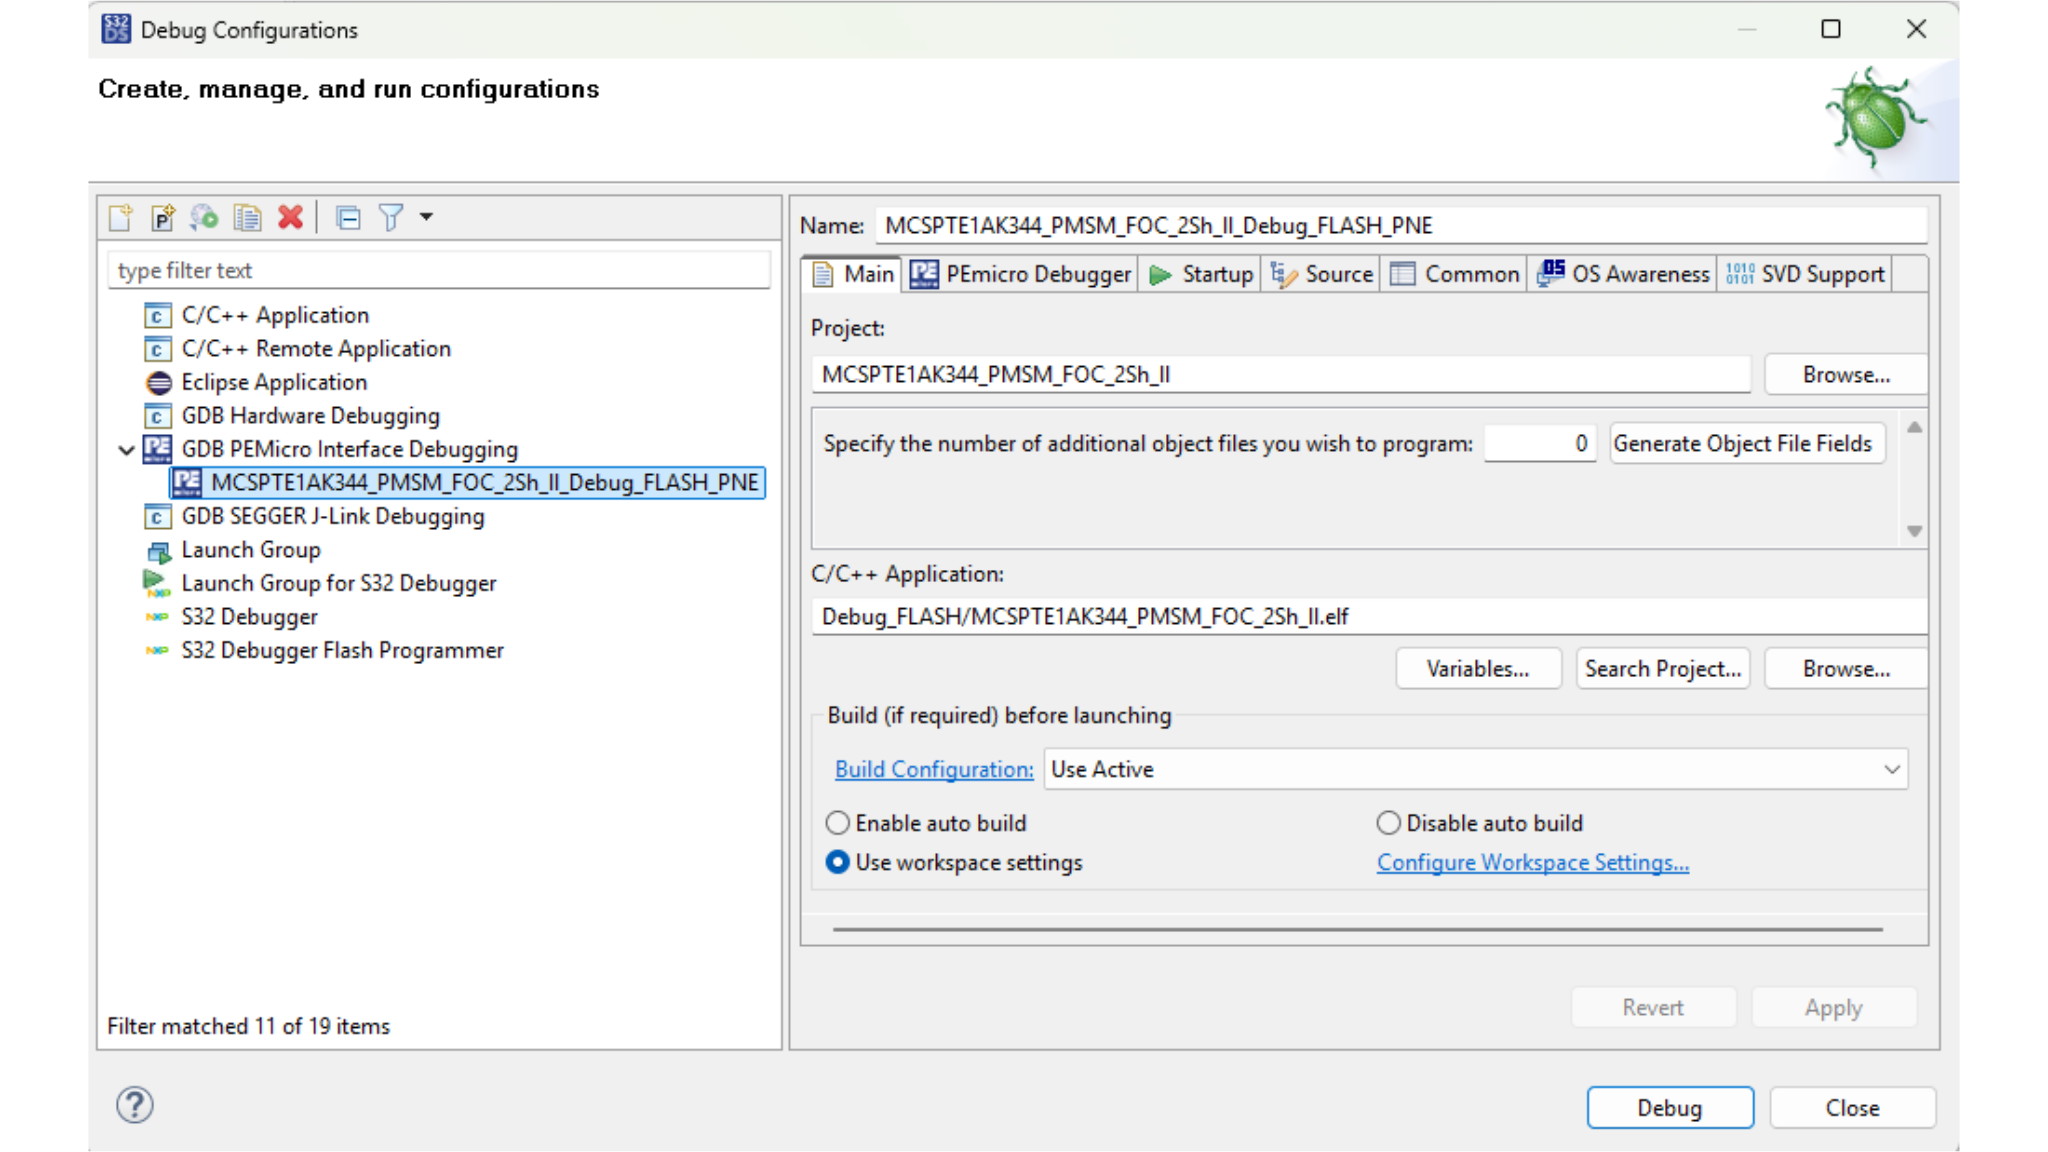Click the configuration Name field
The height and width of the screenshot is (1152, 2048).
point(1401,225)
